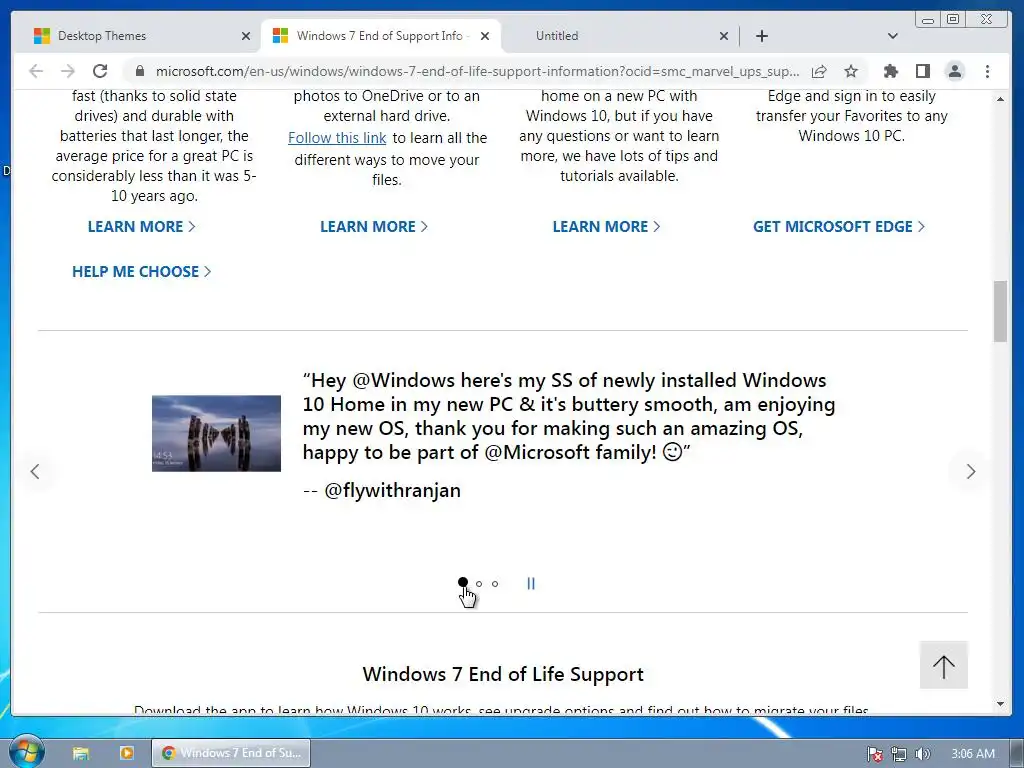Close the Untitled tab

click(724, 36)
